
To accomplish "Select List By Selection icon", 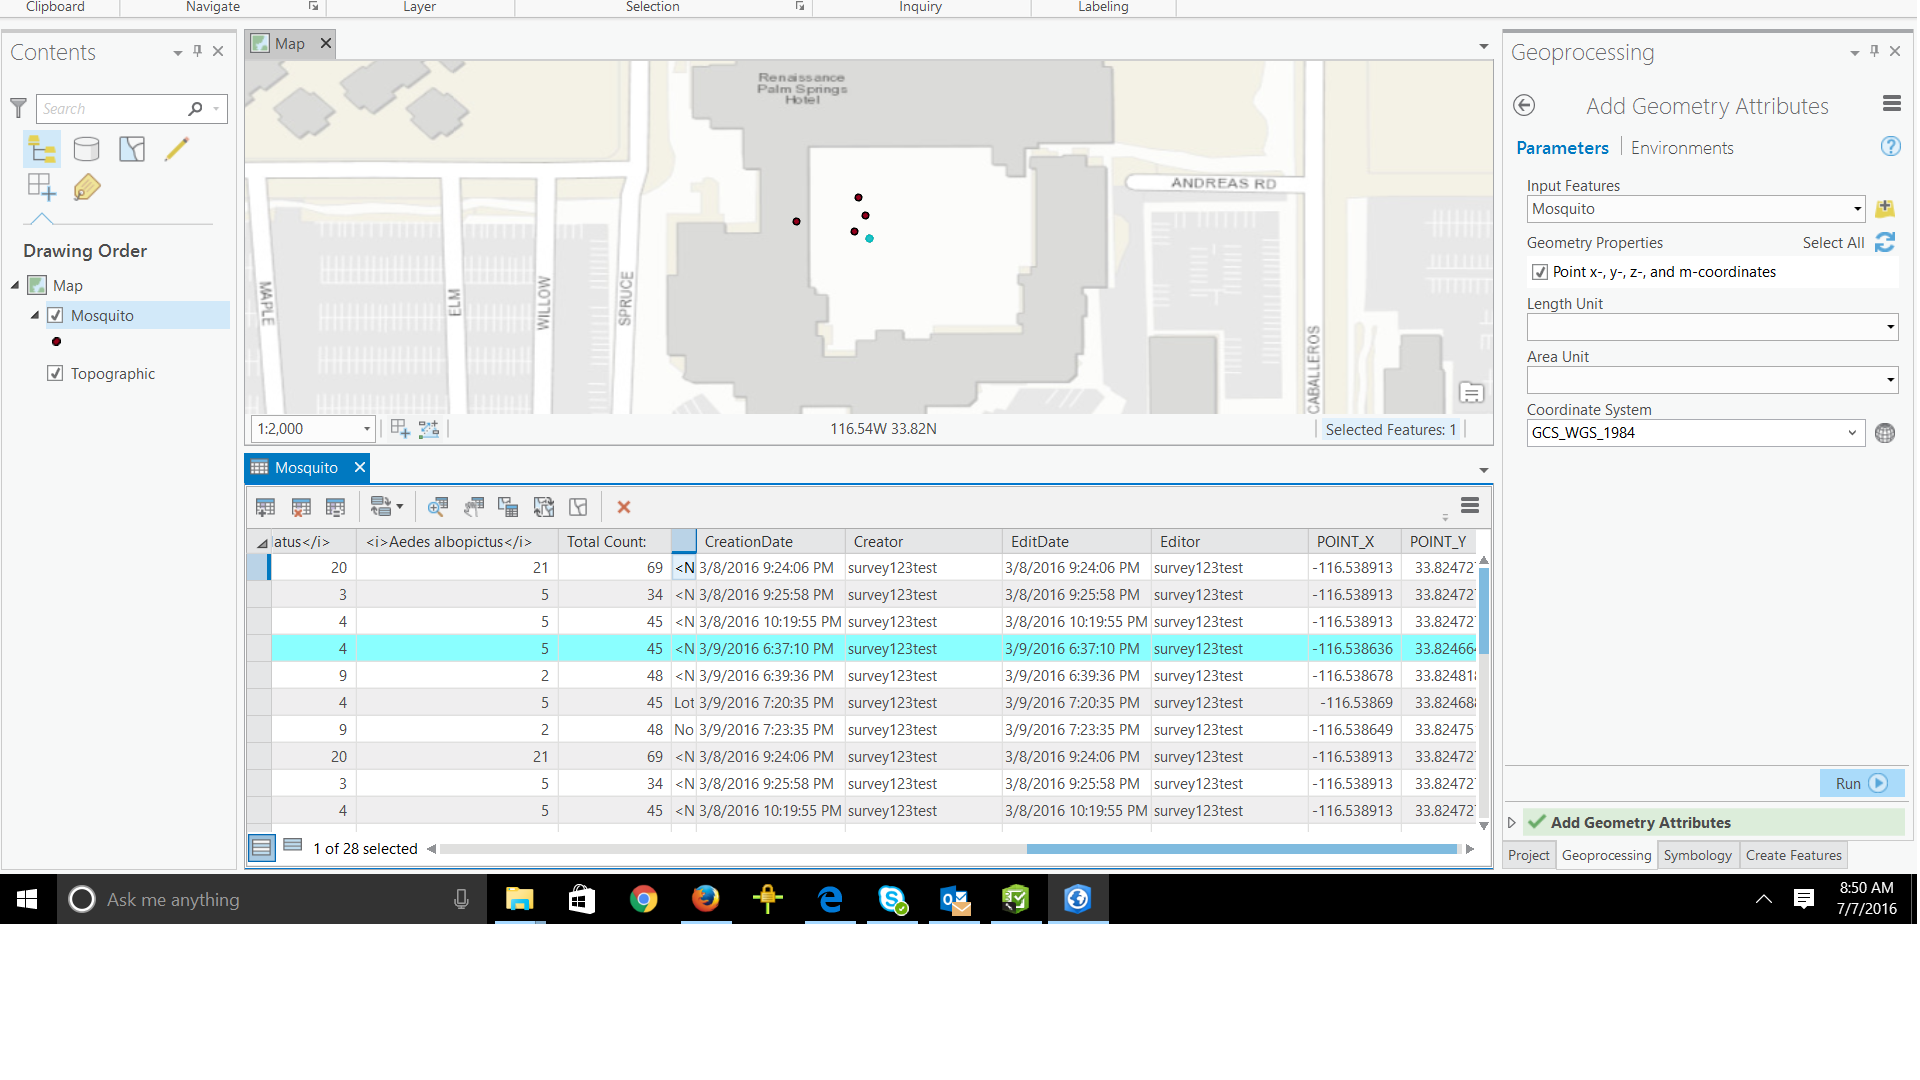I will pyautogui.click(x=132, y=150).
